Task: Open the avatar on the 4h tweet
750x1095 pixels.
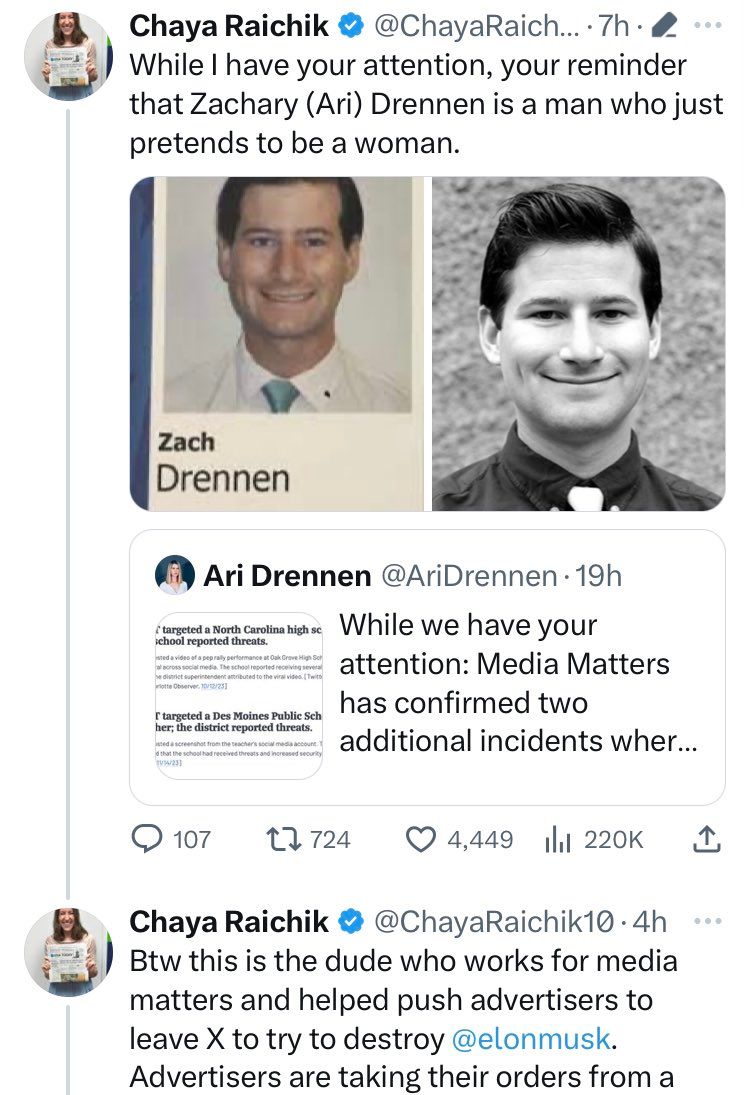Action: (x=66, y=950)
